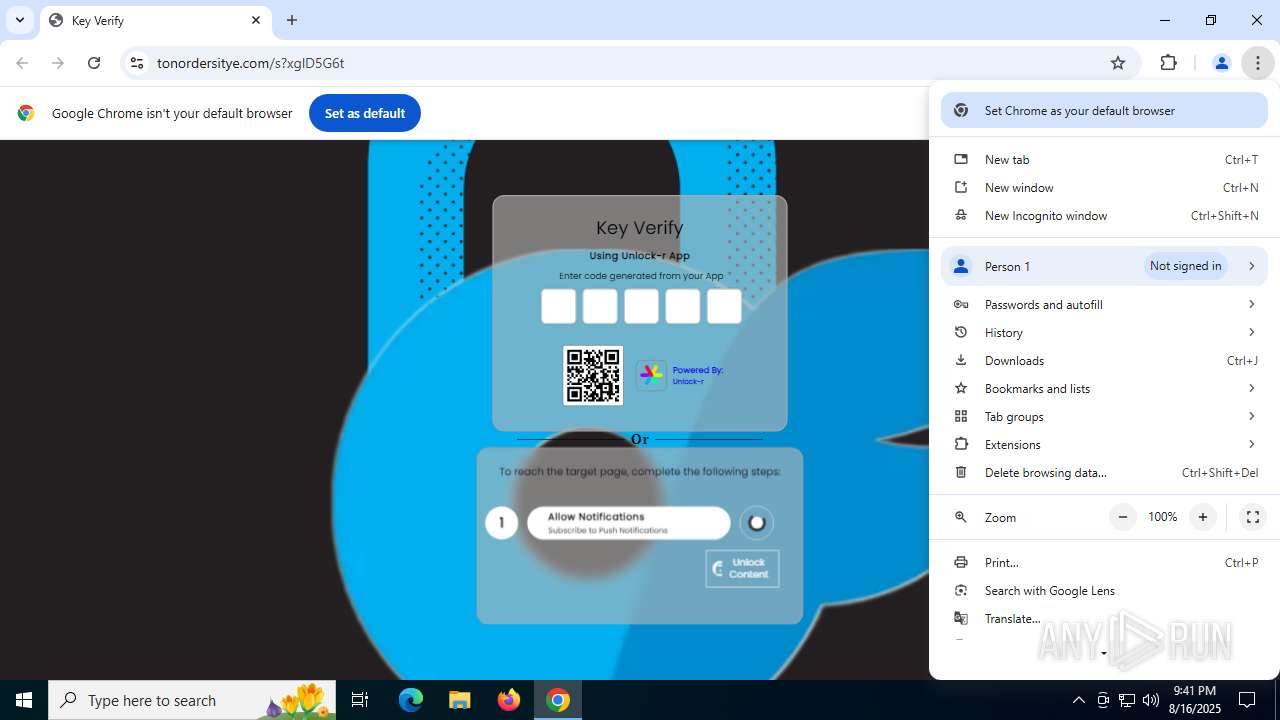Open the tab search dropdown arrow

tap(20, 20)
